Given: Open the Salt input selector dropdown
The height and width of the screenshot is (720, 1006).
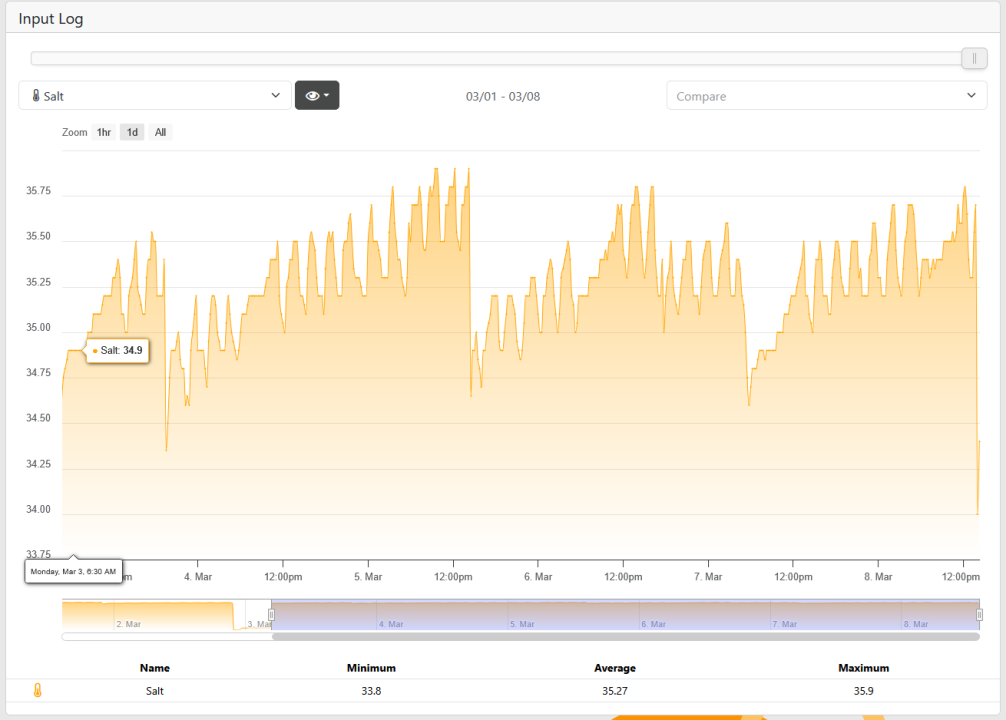Looking at the screenshot, I should (x=155, y=96).
